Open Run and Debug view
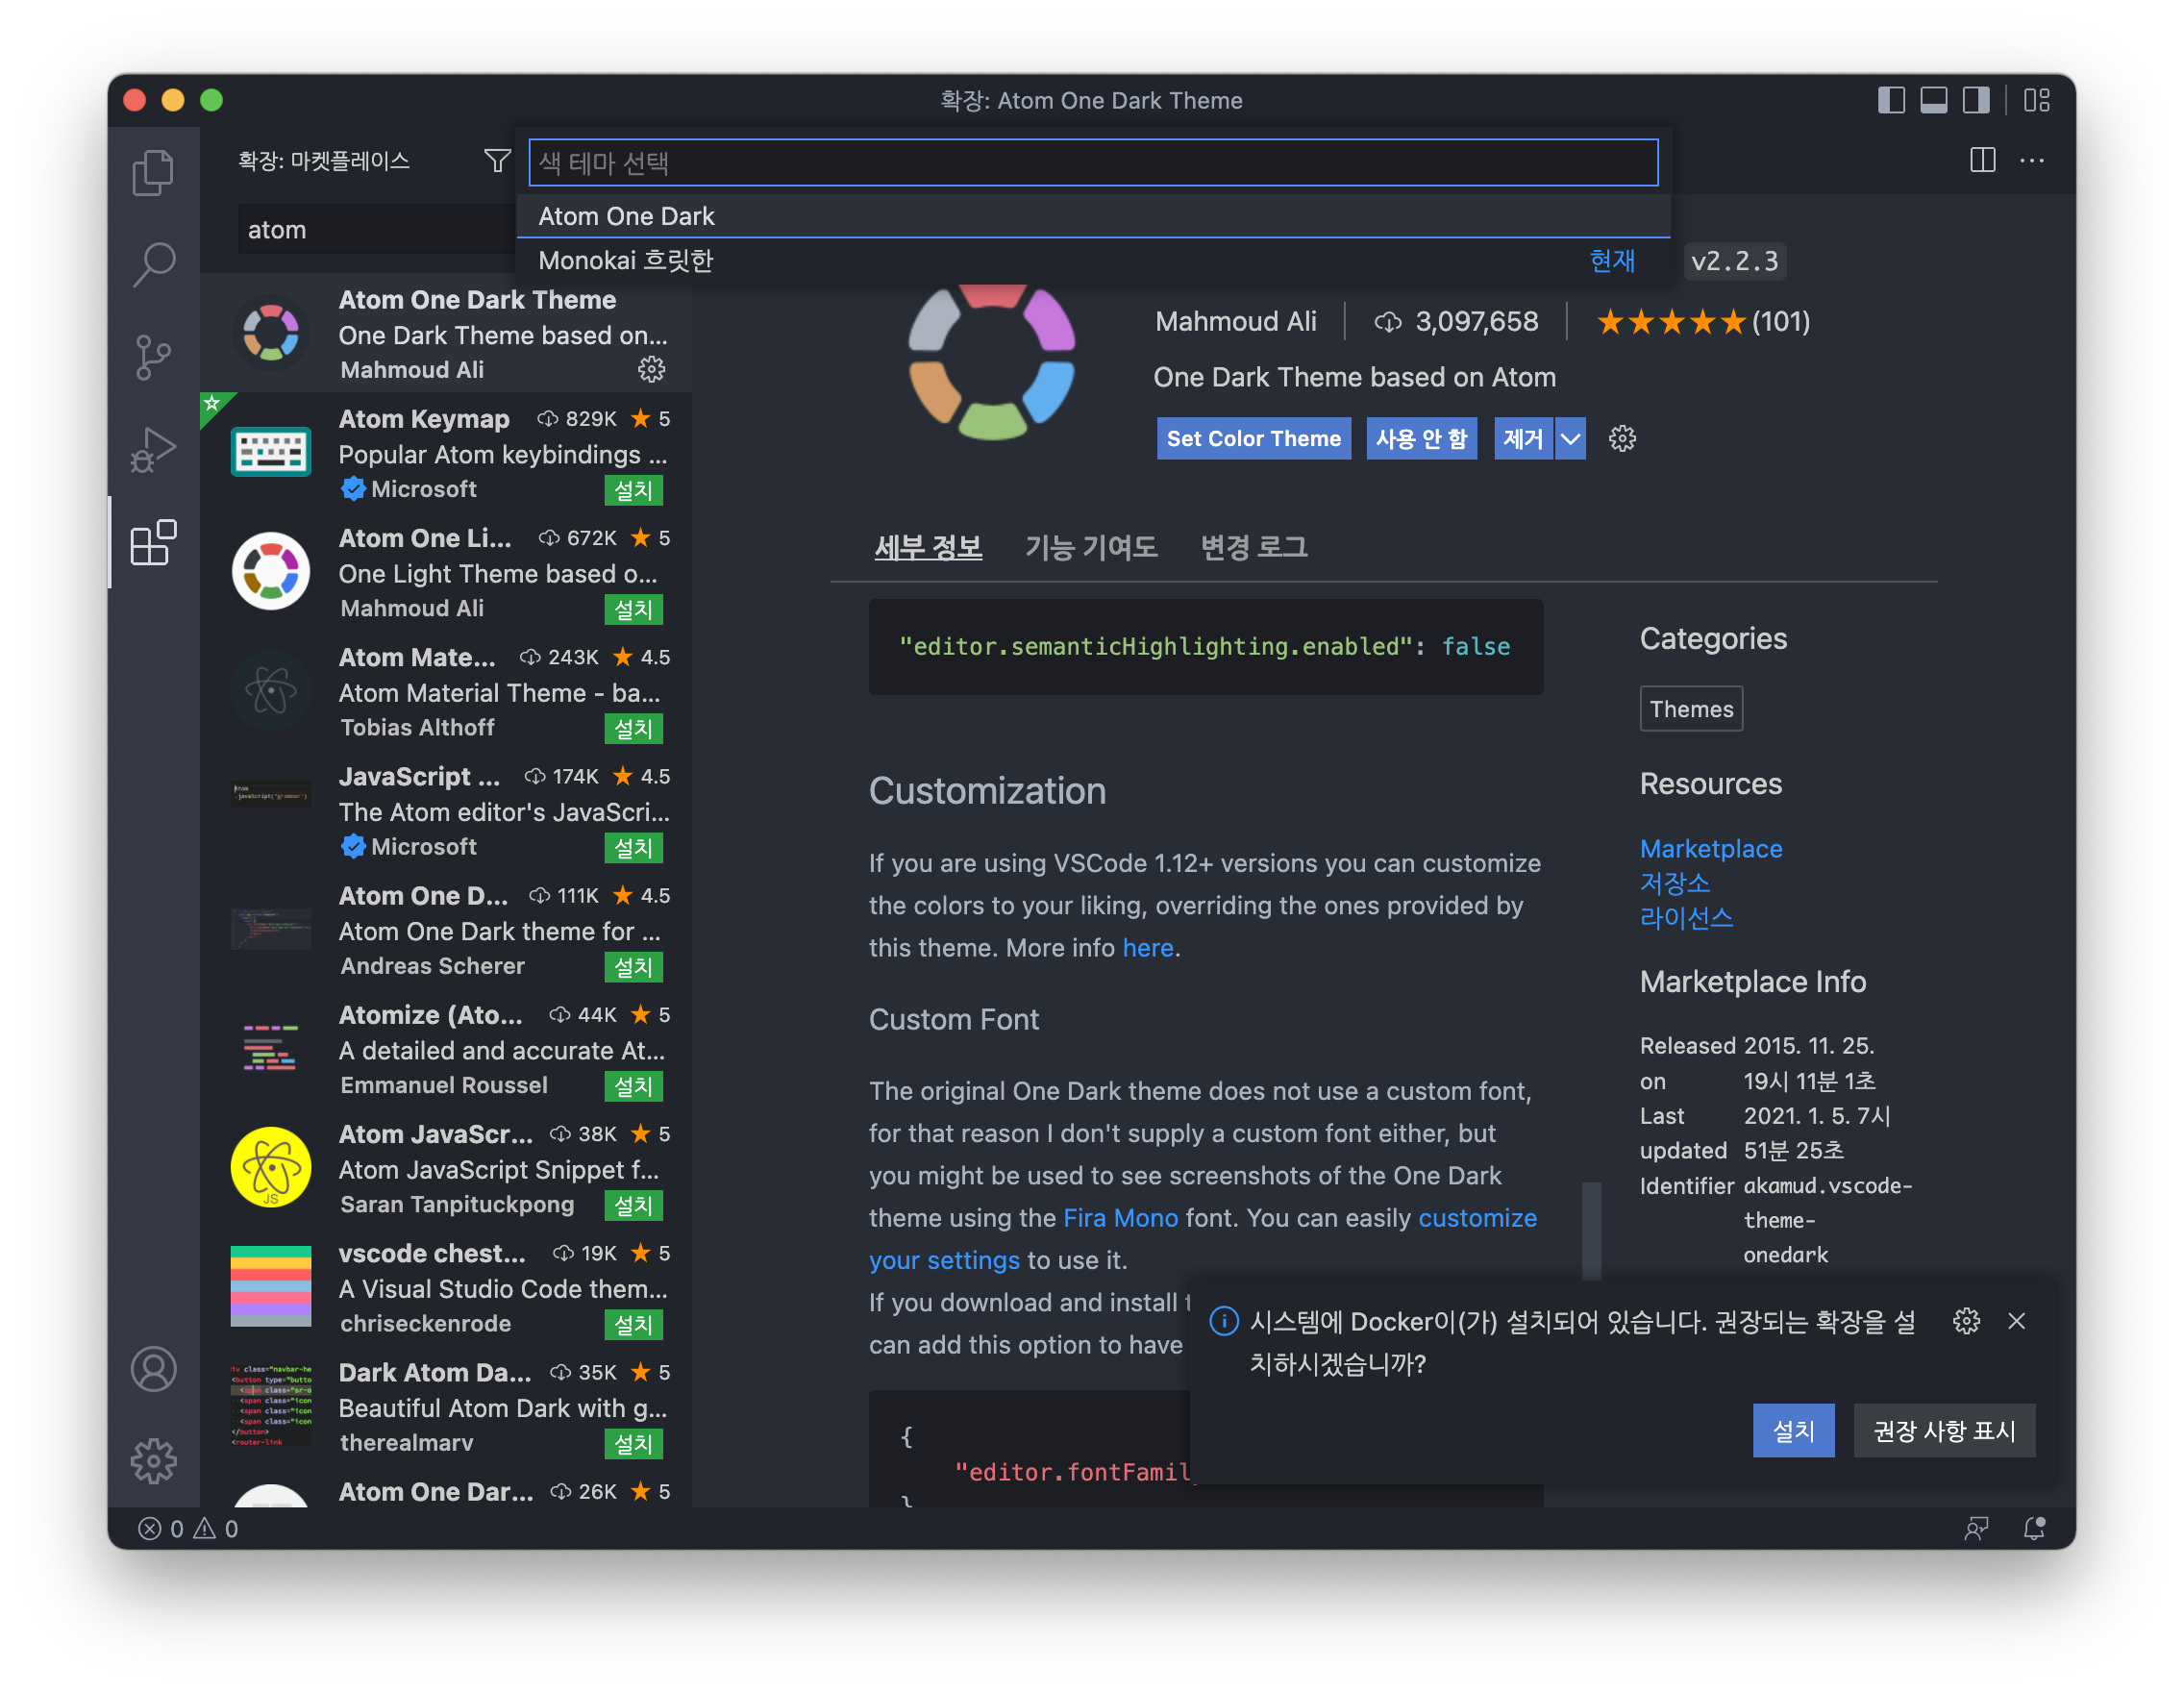 tap(153, 449)
